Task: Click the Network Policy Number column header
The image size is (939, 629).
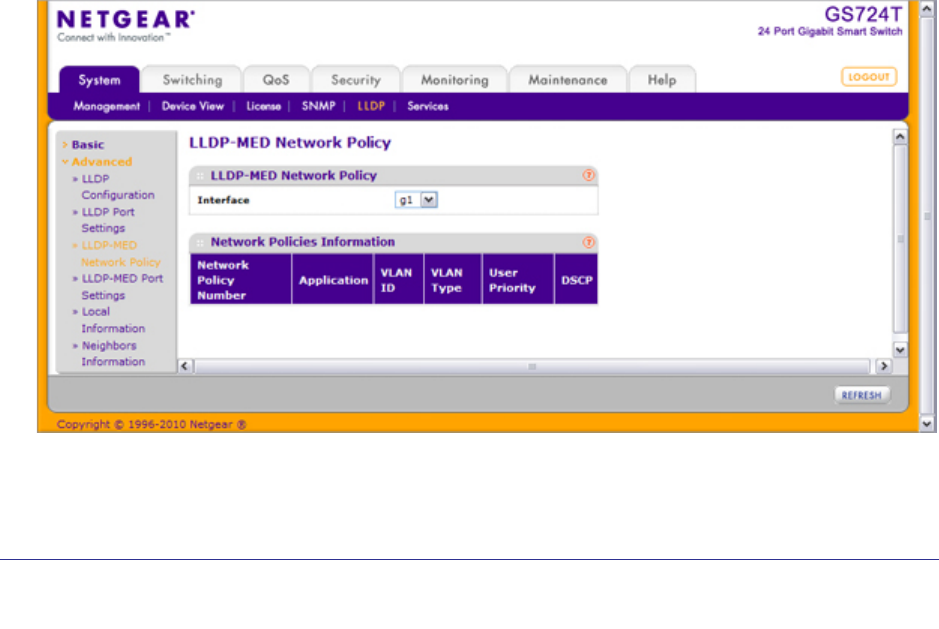Action: point(241,280)
